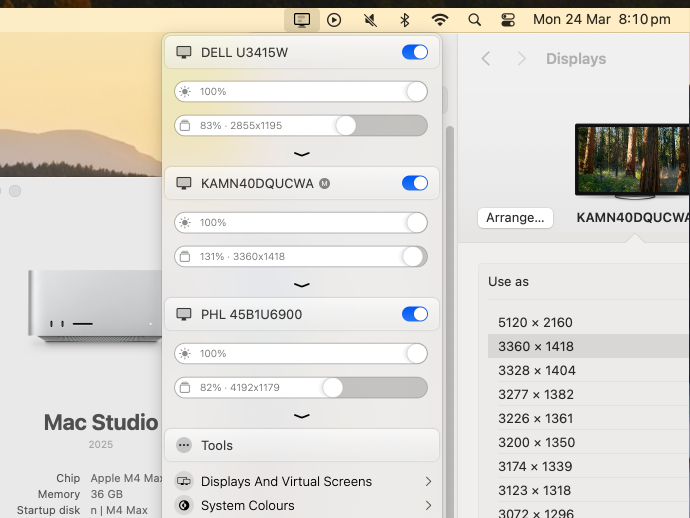Toggle the KAMN40DQUCWA display switch

click(415, 183)
